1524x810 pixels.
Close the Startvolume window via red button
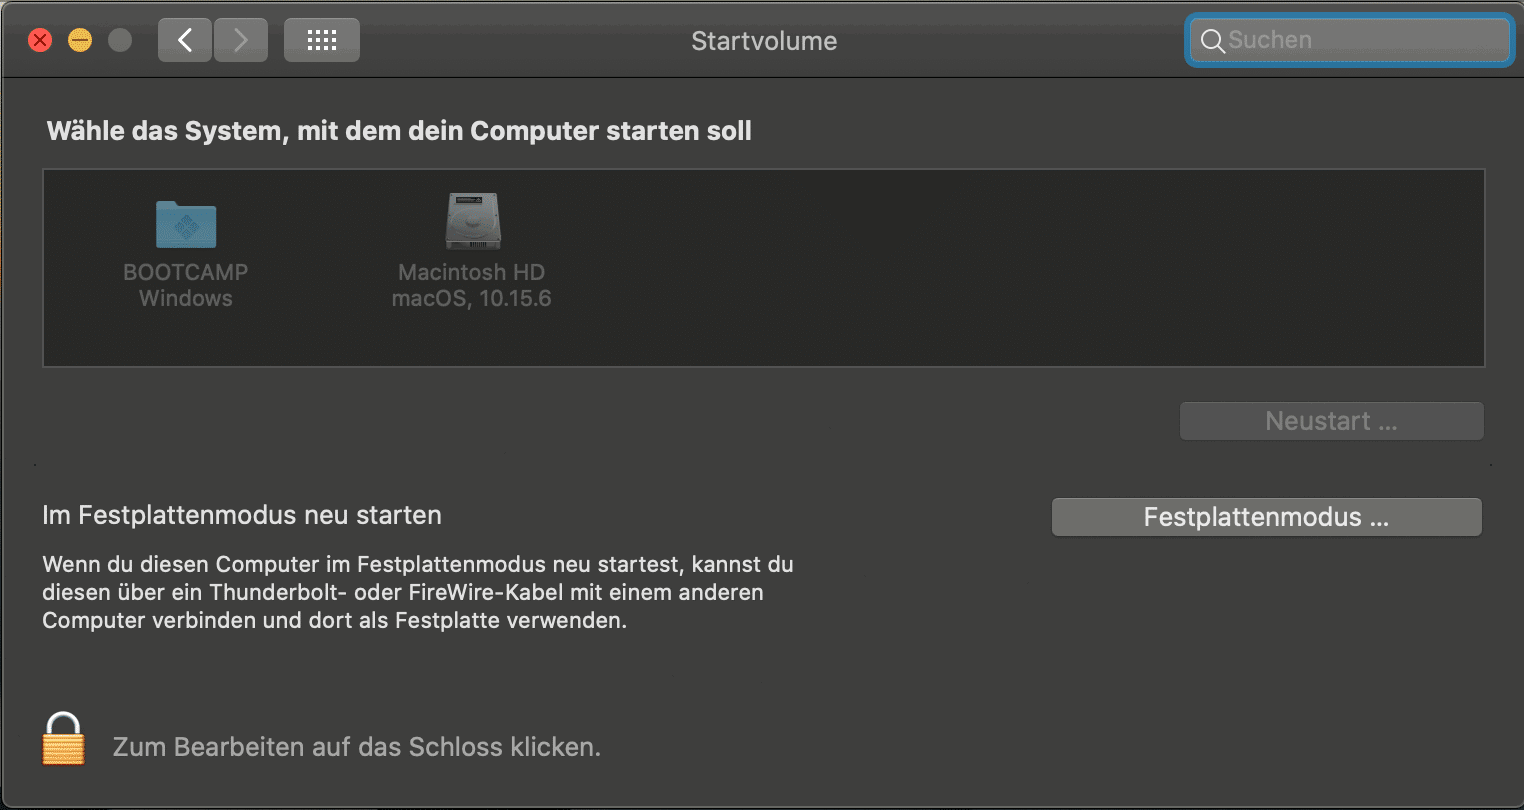click(40, 40)
